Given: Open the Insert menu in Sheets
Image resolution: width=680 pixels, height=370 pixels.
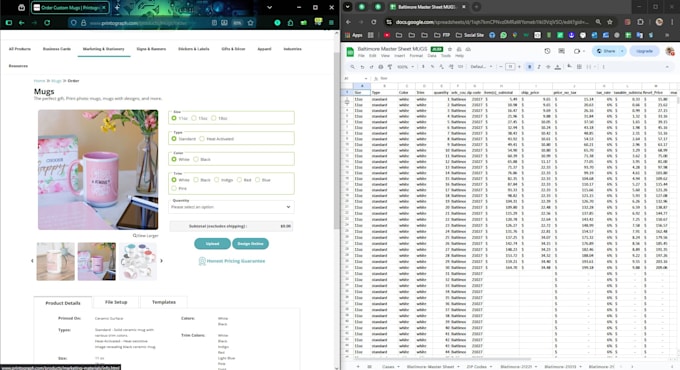Looking at the screenshot, I should click(399, 56).
